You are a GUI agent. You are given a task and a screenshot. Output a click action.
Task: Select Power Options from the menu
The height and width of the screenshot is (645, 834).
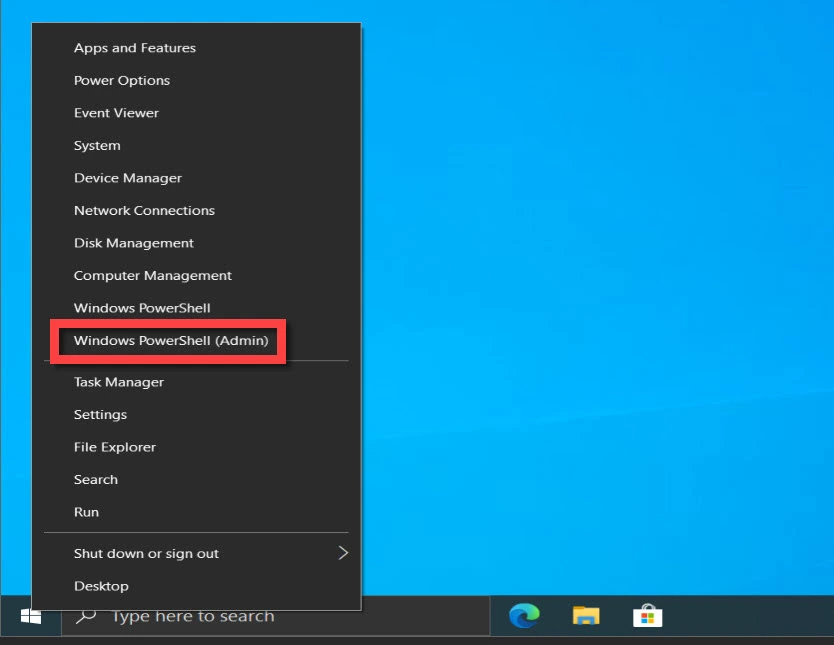point(196,80)
